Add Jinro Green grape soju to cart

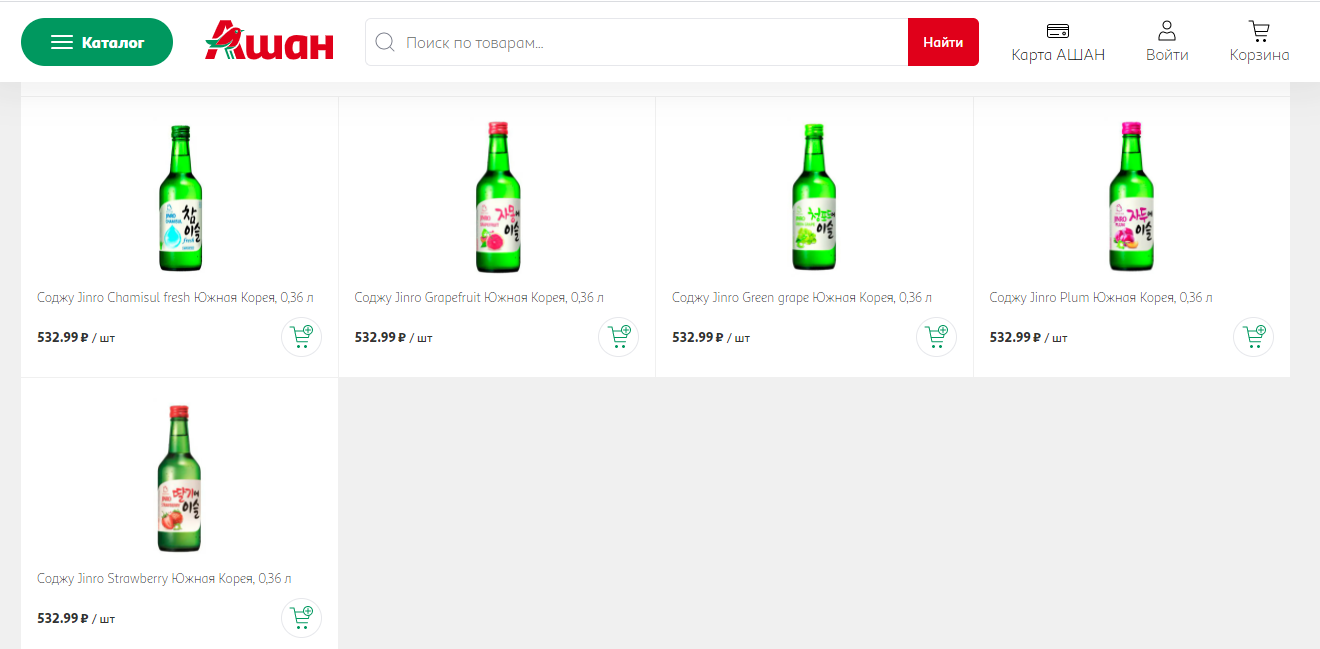pos(936,337)
